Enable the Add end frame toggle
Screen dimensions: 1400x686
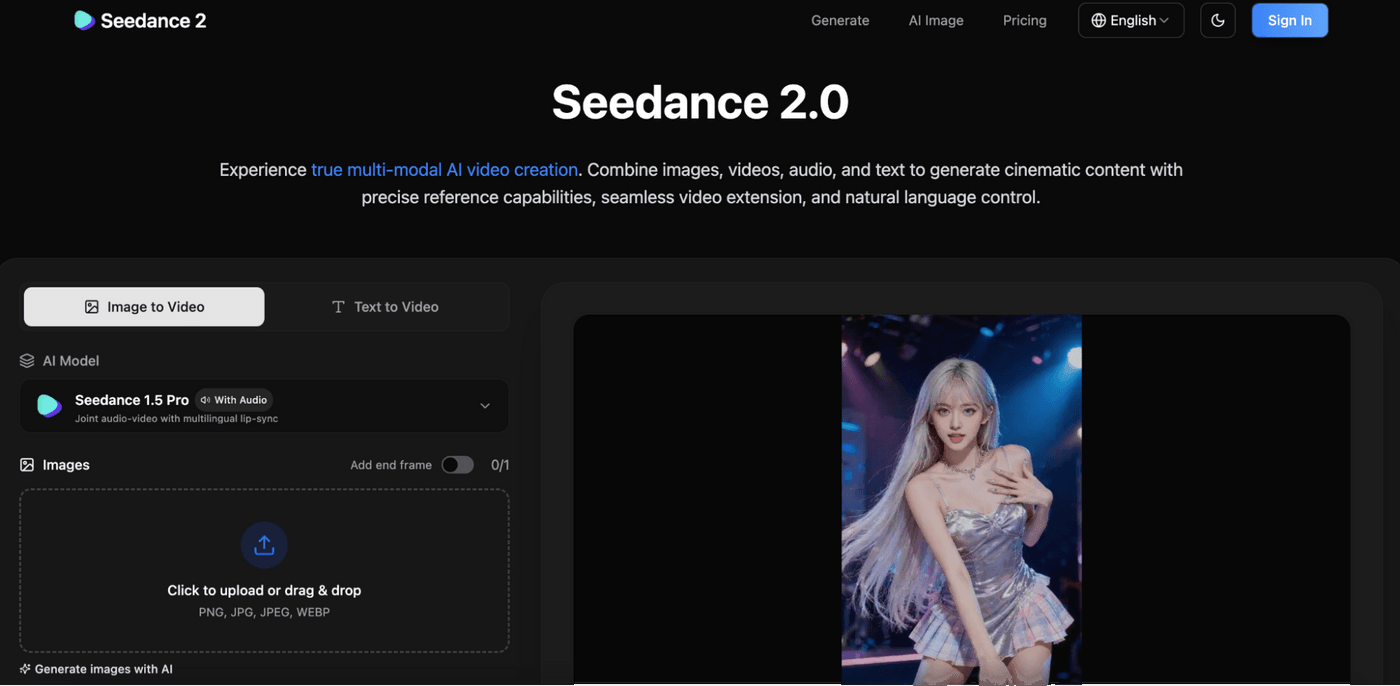pos(457,465)
